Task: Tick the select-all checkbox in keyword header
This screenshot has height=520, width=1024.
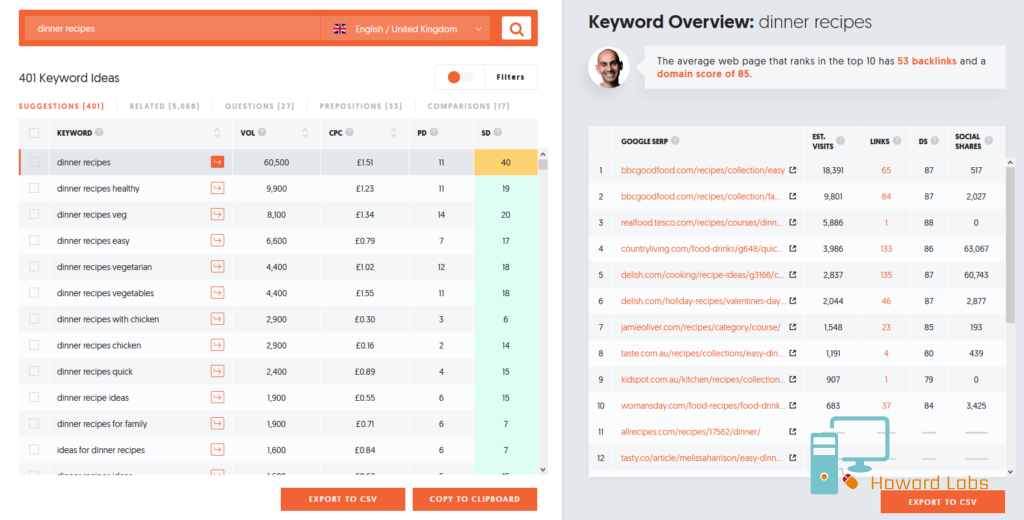Action: pyautogui.click(x=34, y=133)
